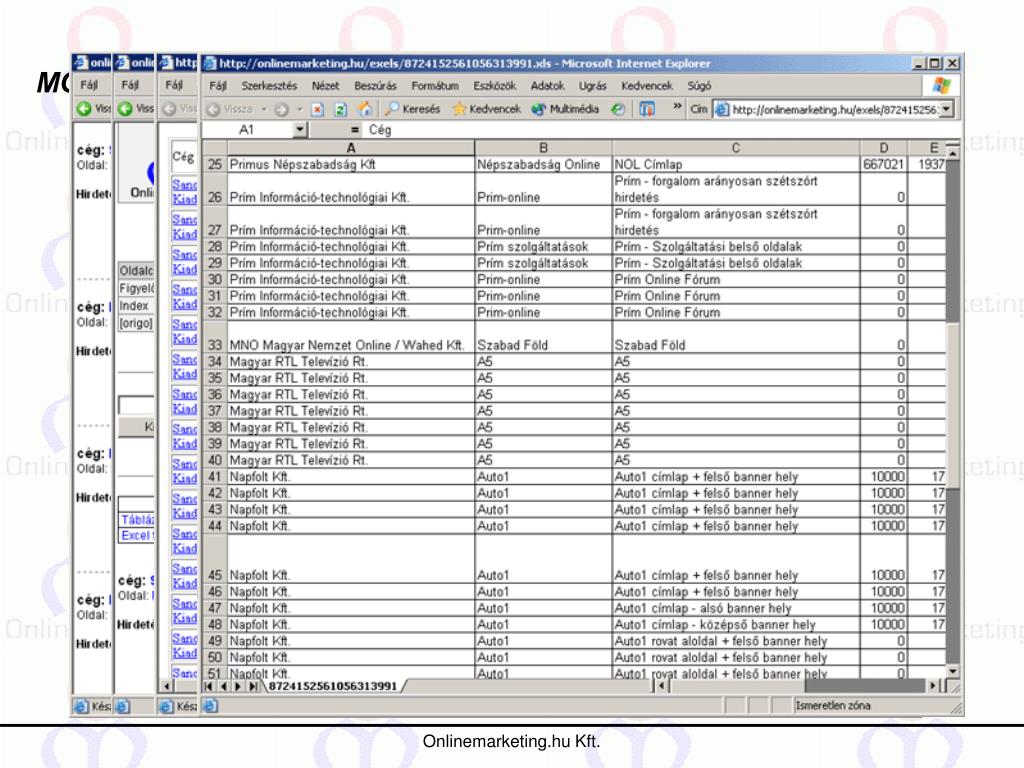Image resolution: width=1024 pixels, height=768 pixels.
Task: Click the Windows flag logo in menu bar
Action: point(942,86)
